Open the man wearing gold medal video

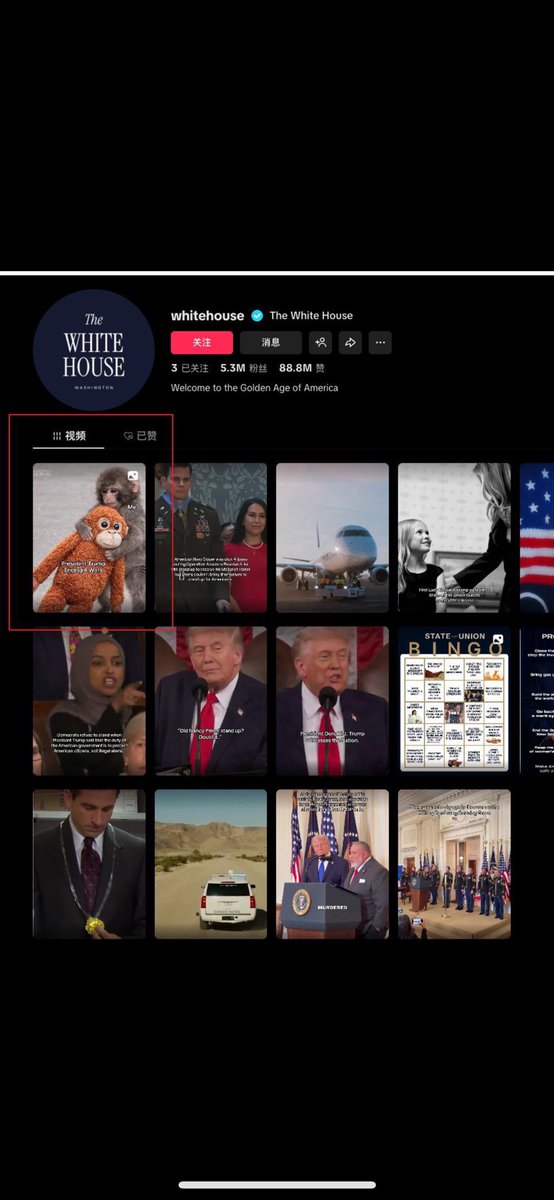tap(89, 864)
